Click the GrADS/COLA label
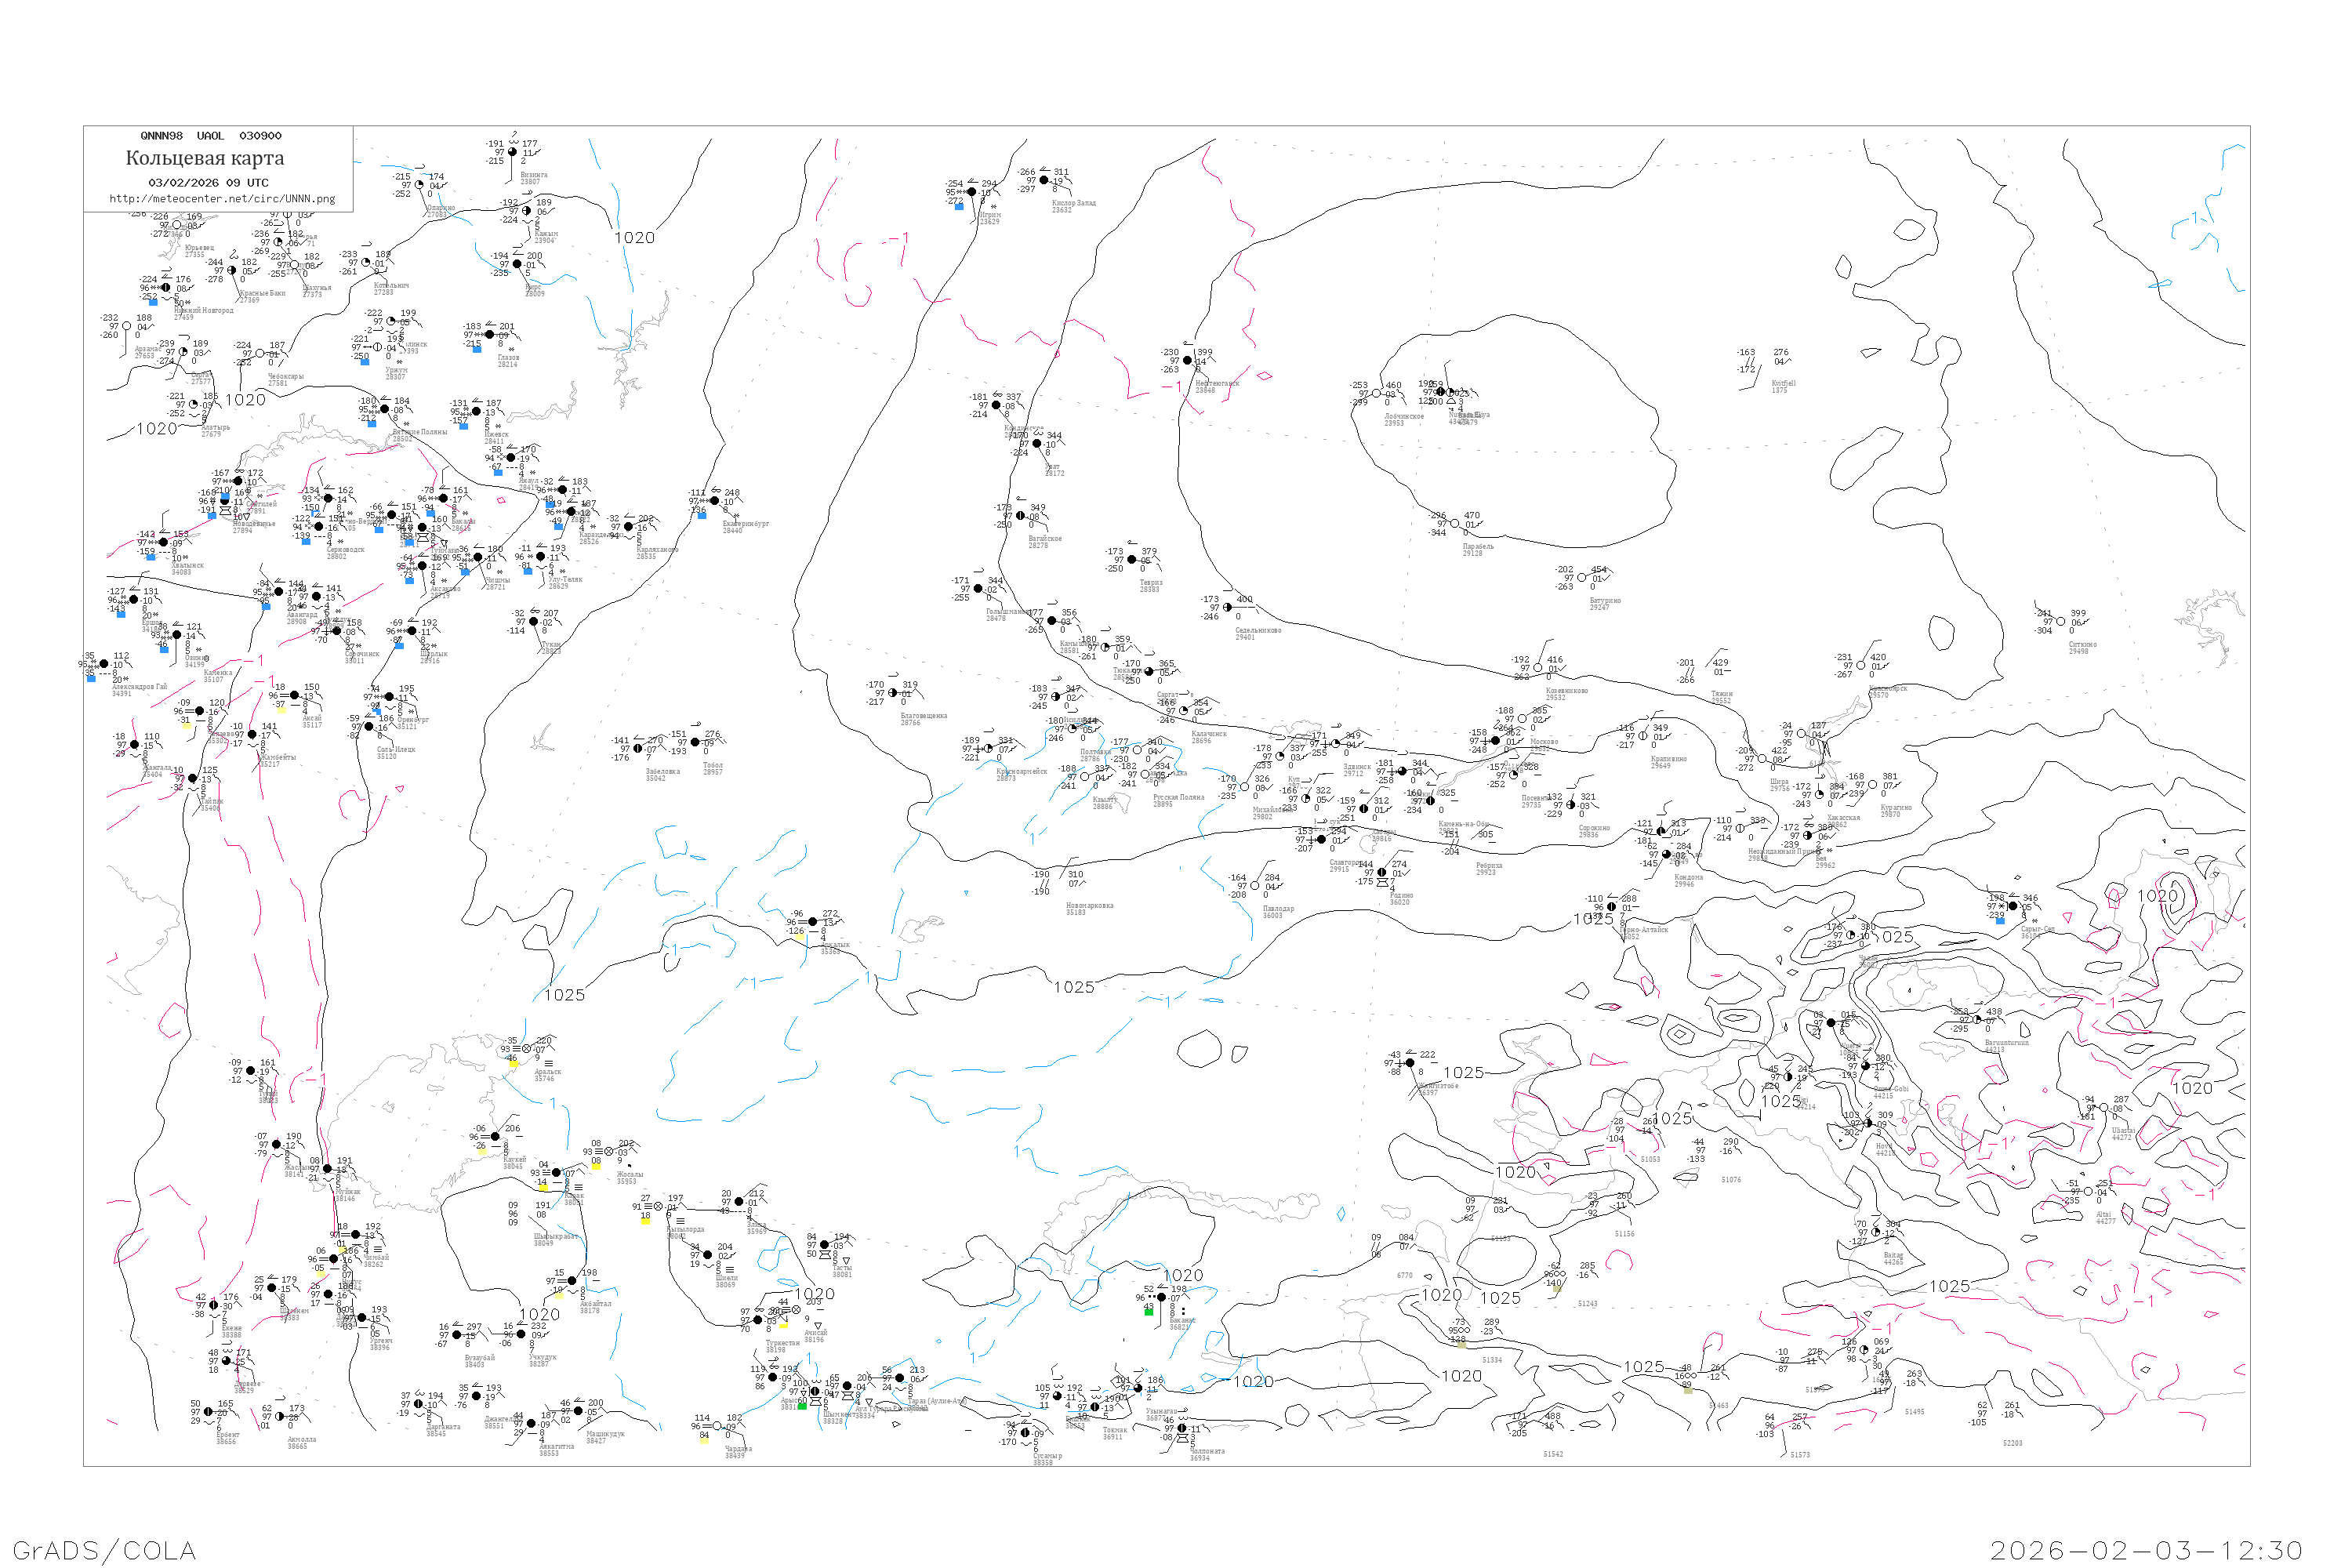The width and height of the screenshot is (2352, 1568). pos(104,1550)
